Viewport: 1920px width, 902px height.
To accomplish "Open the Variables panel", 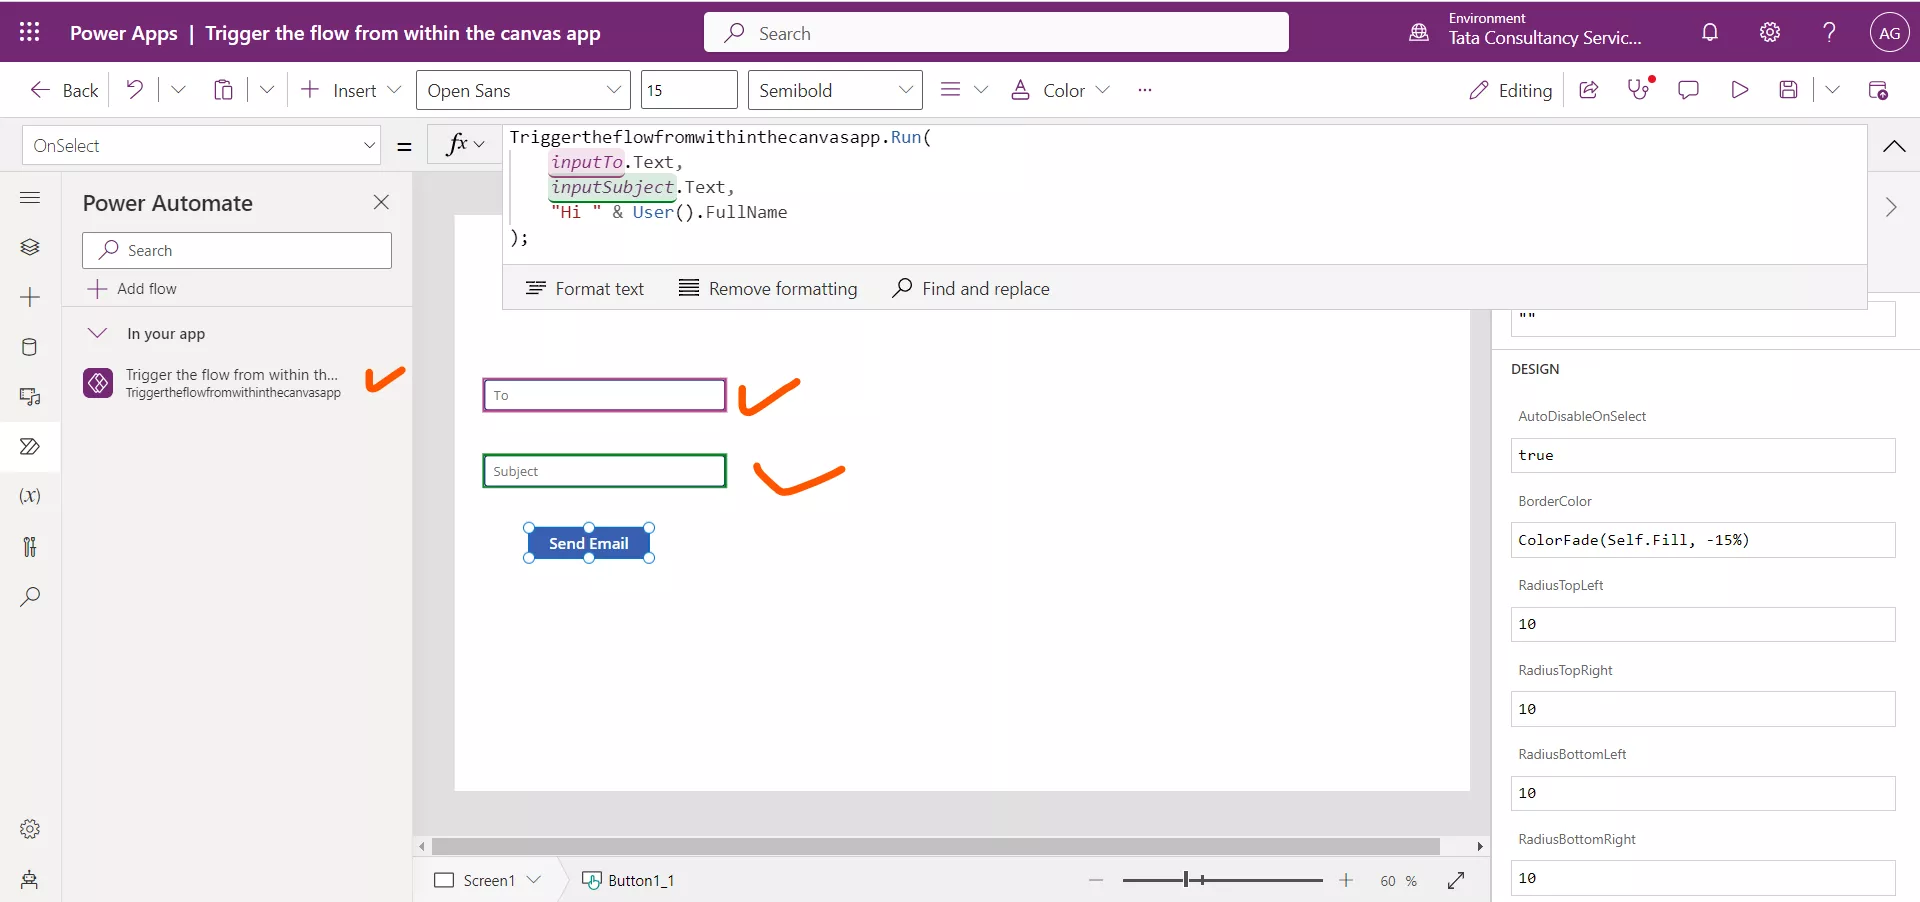I will pos(30,497).
